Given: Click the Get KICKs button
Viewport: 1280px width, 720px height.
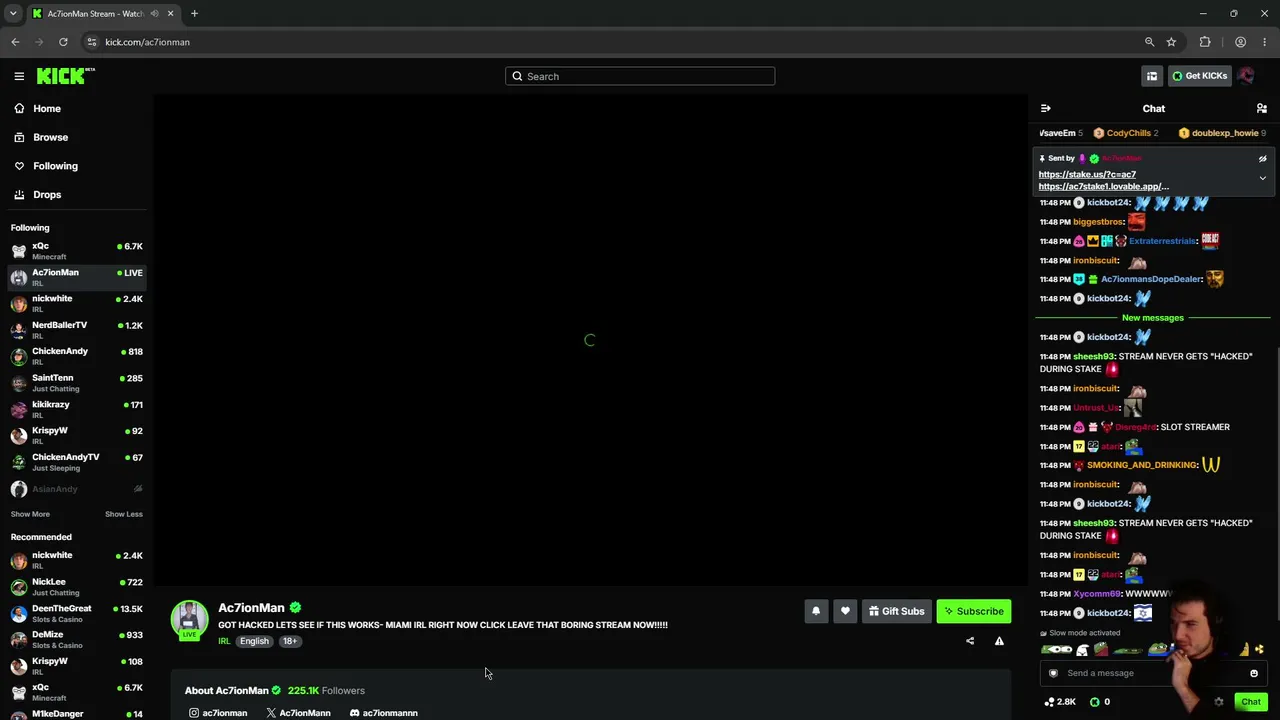Looking at the screenshot, I should click(x=1200, y=76).
